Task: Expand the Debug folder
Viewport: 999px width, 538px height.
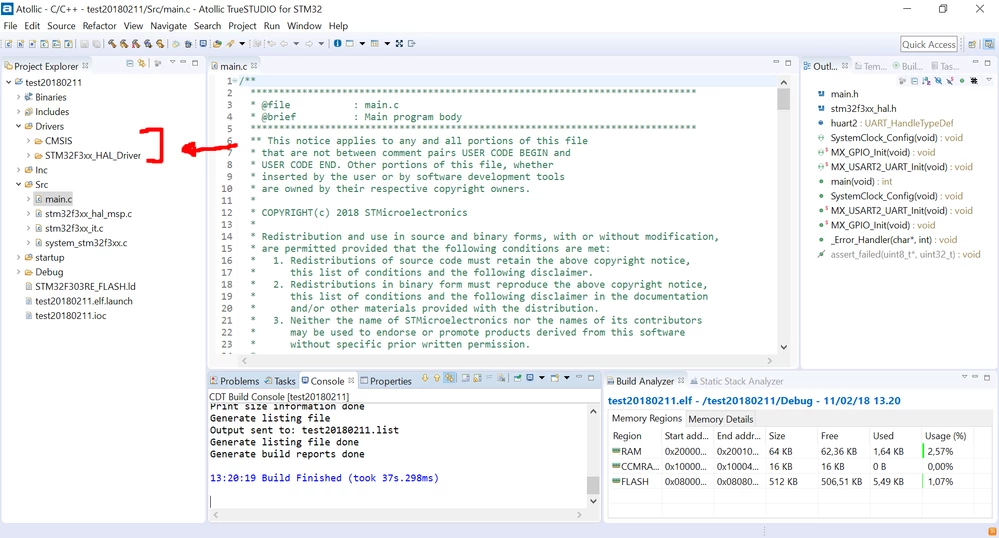Action: pos(18,272)
